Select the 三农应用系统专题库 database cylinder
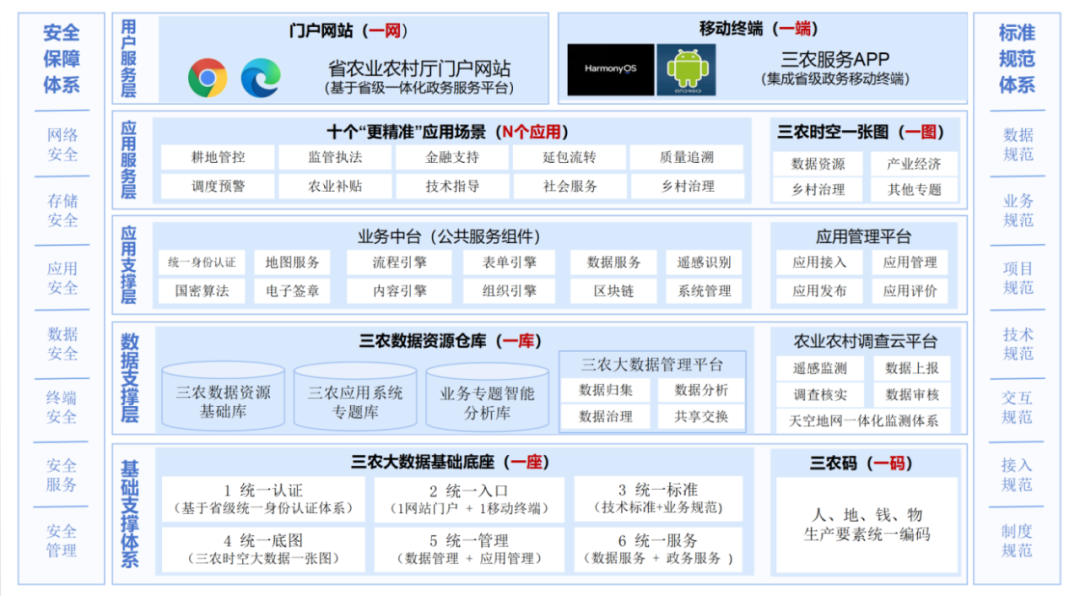Viewport: 1080px width, 596px height. (x=355, y=400)
